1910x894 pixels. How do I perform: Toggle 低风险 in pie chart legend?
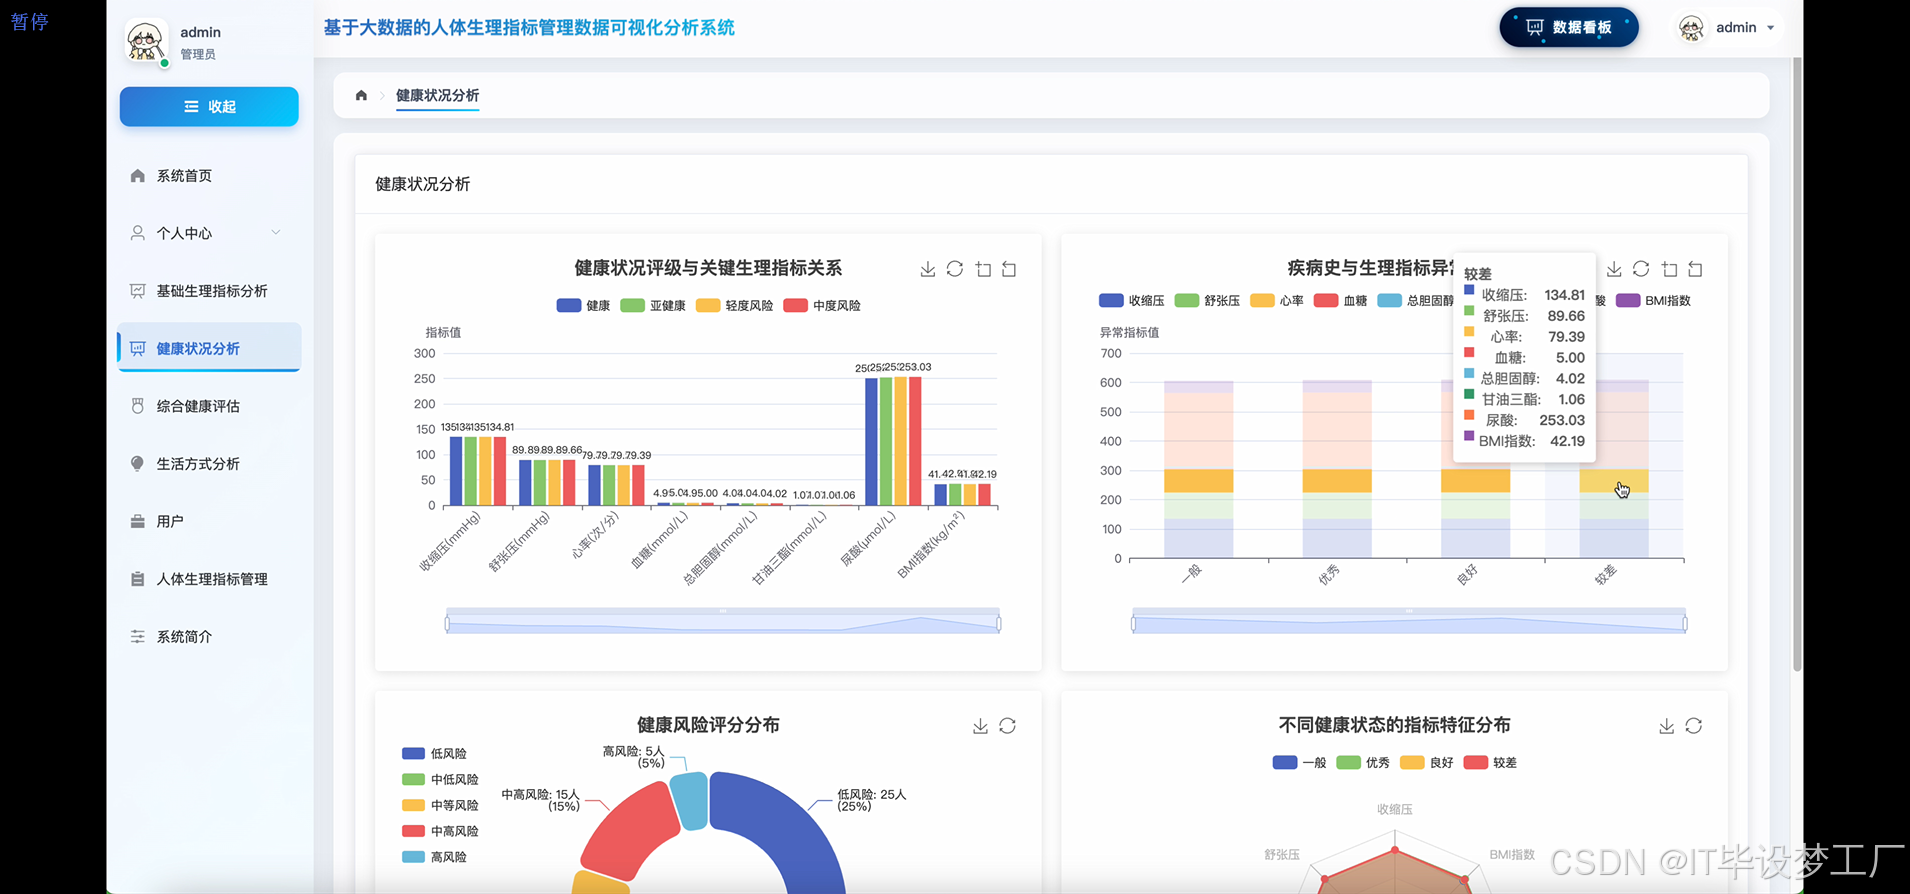[434, 754]
